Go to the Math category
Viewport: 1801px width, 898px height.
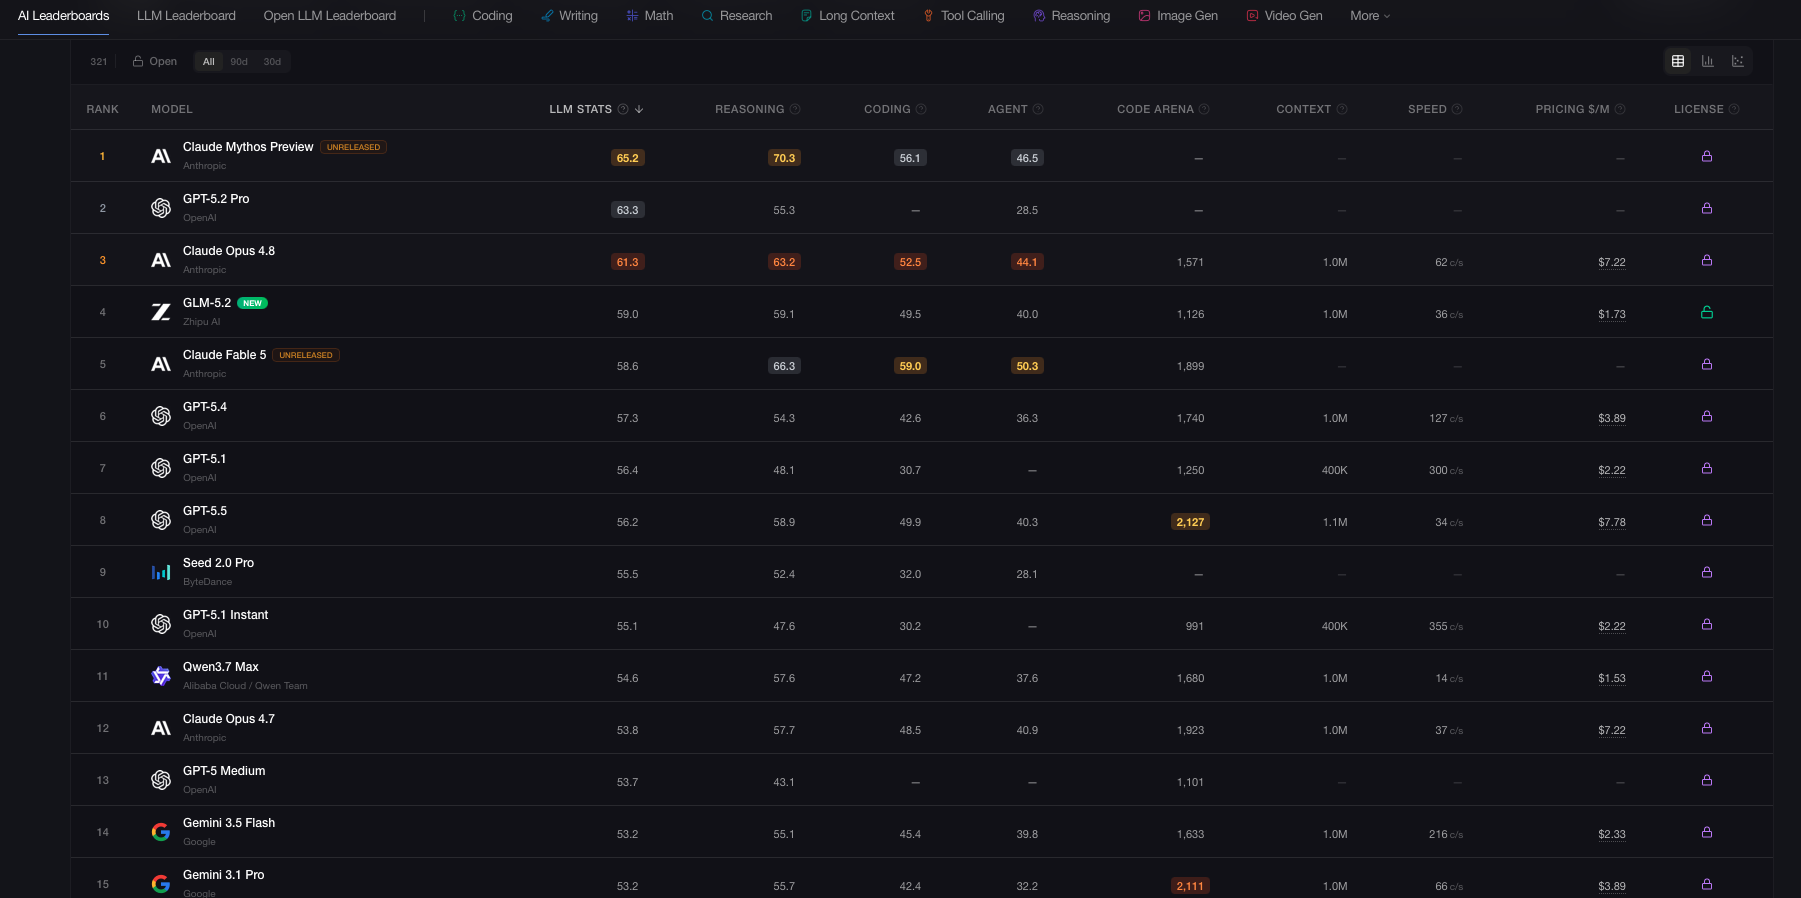[x=649, y=16]
